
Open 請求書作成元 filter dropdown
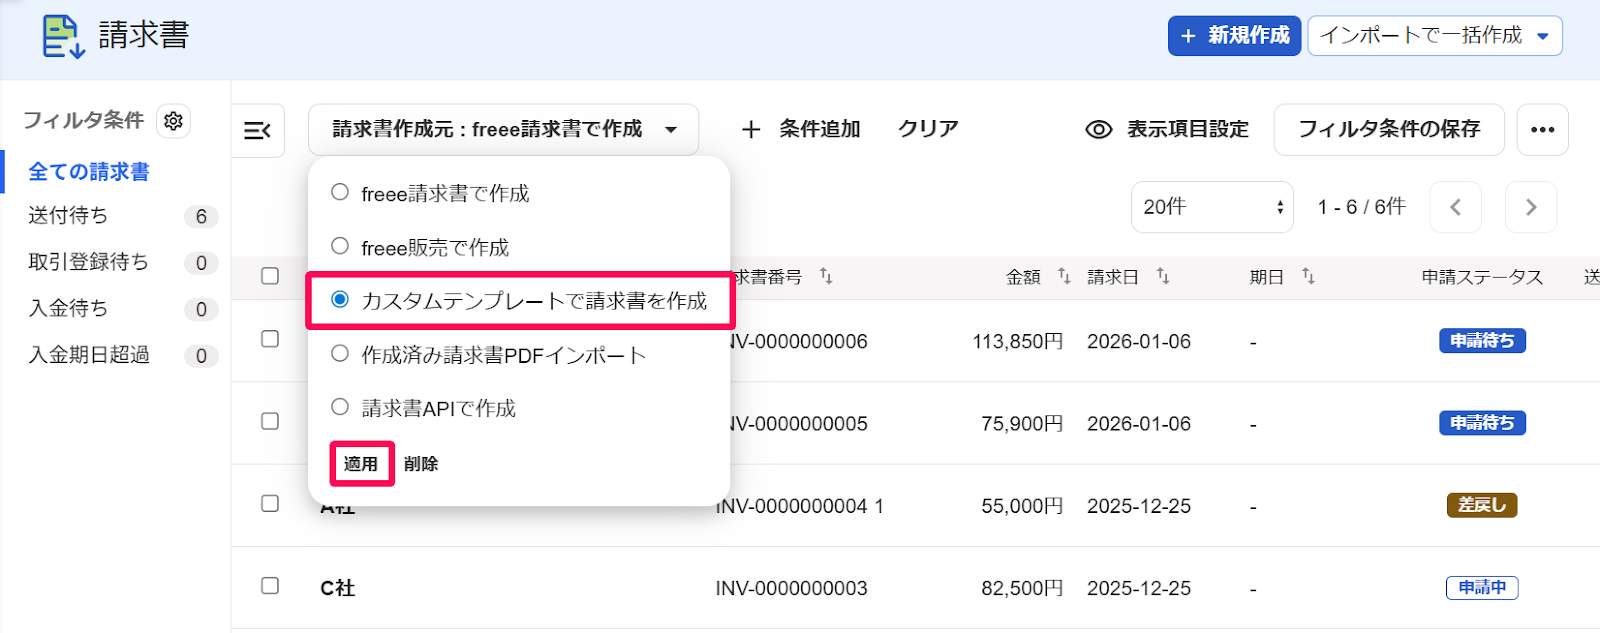tap(503, 130)
